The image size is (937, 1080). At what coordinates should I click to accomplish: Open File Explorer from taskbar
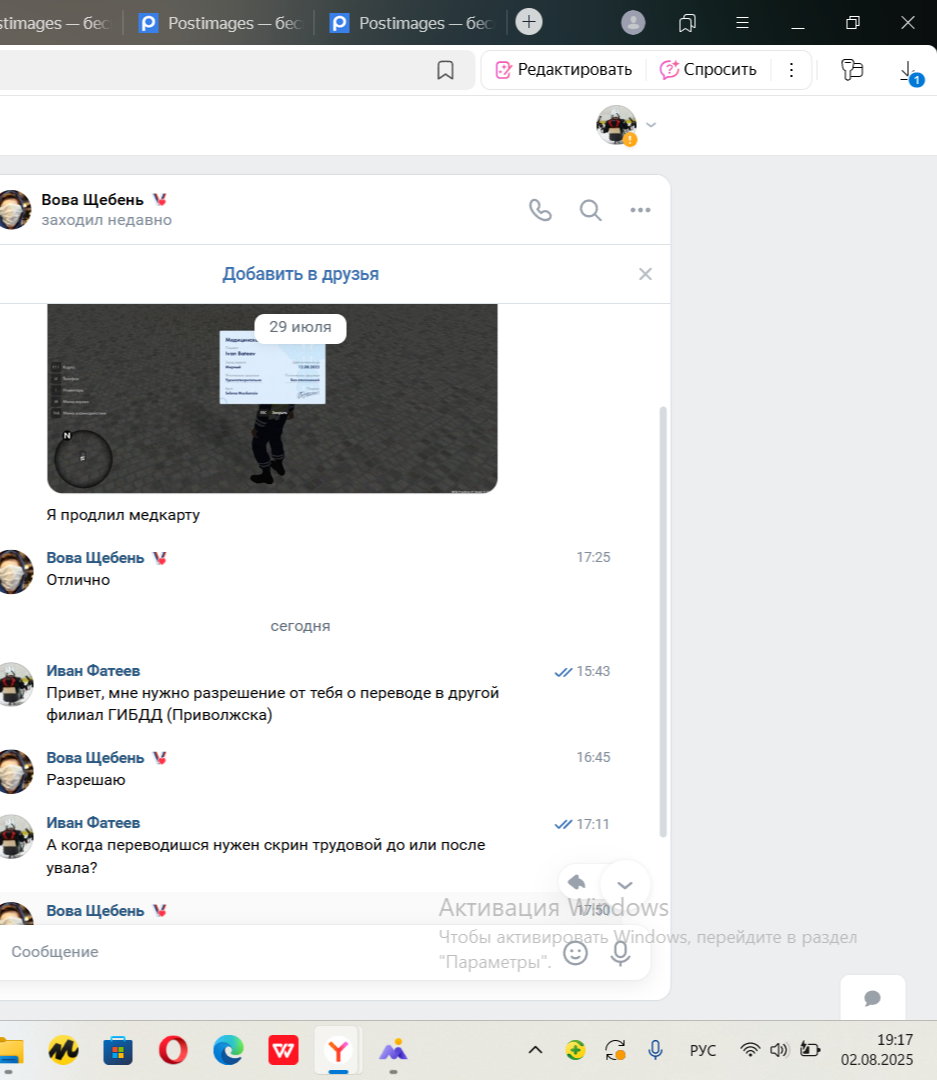(11, 1050)
